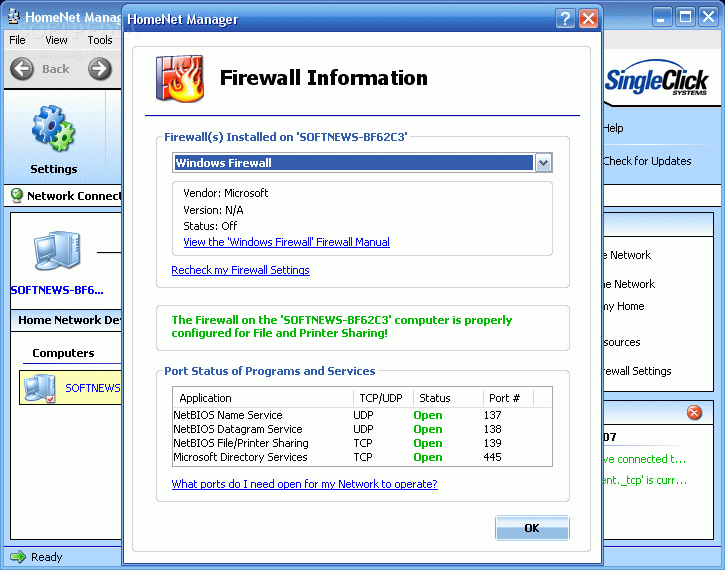Click the HomeNet Manager title bar app icon
This screenshot has width=725, height=570.
[x=14, y=17]
